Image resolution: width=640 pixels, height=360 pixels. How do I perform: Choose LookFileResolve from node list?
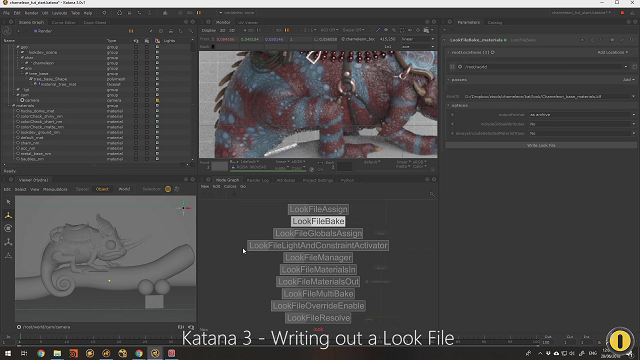(x=318, y=318)
